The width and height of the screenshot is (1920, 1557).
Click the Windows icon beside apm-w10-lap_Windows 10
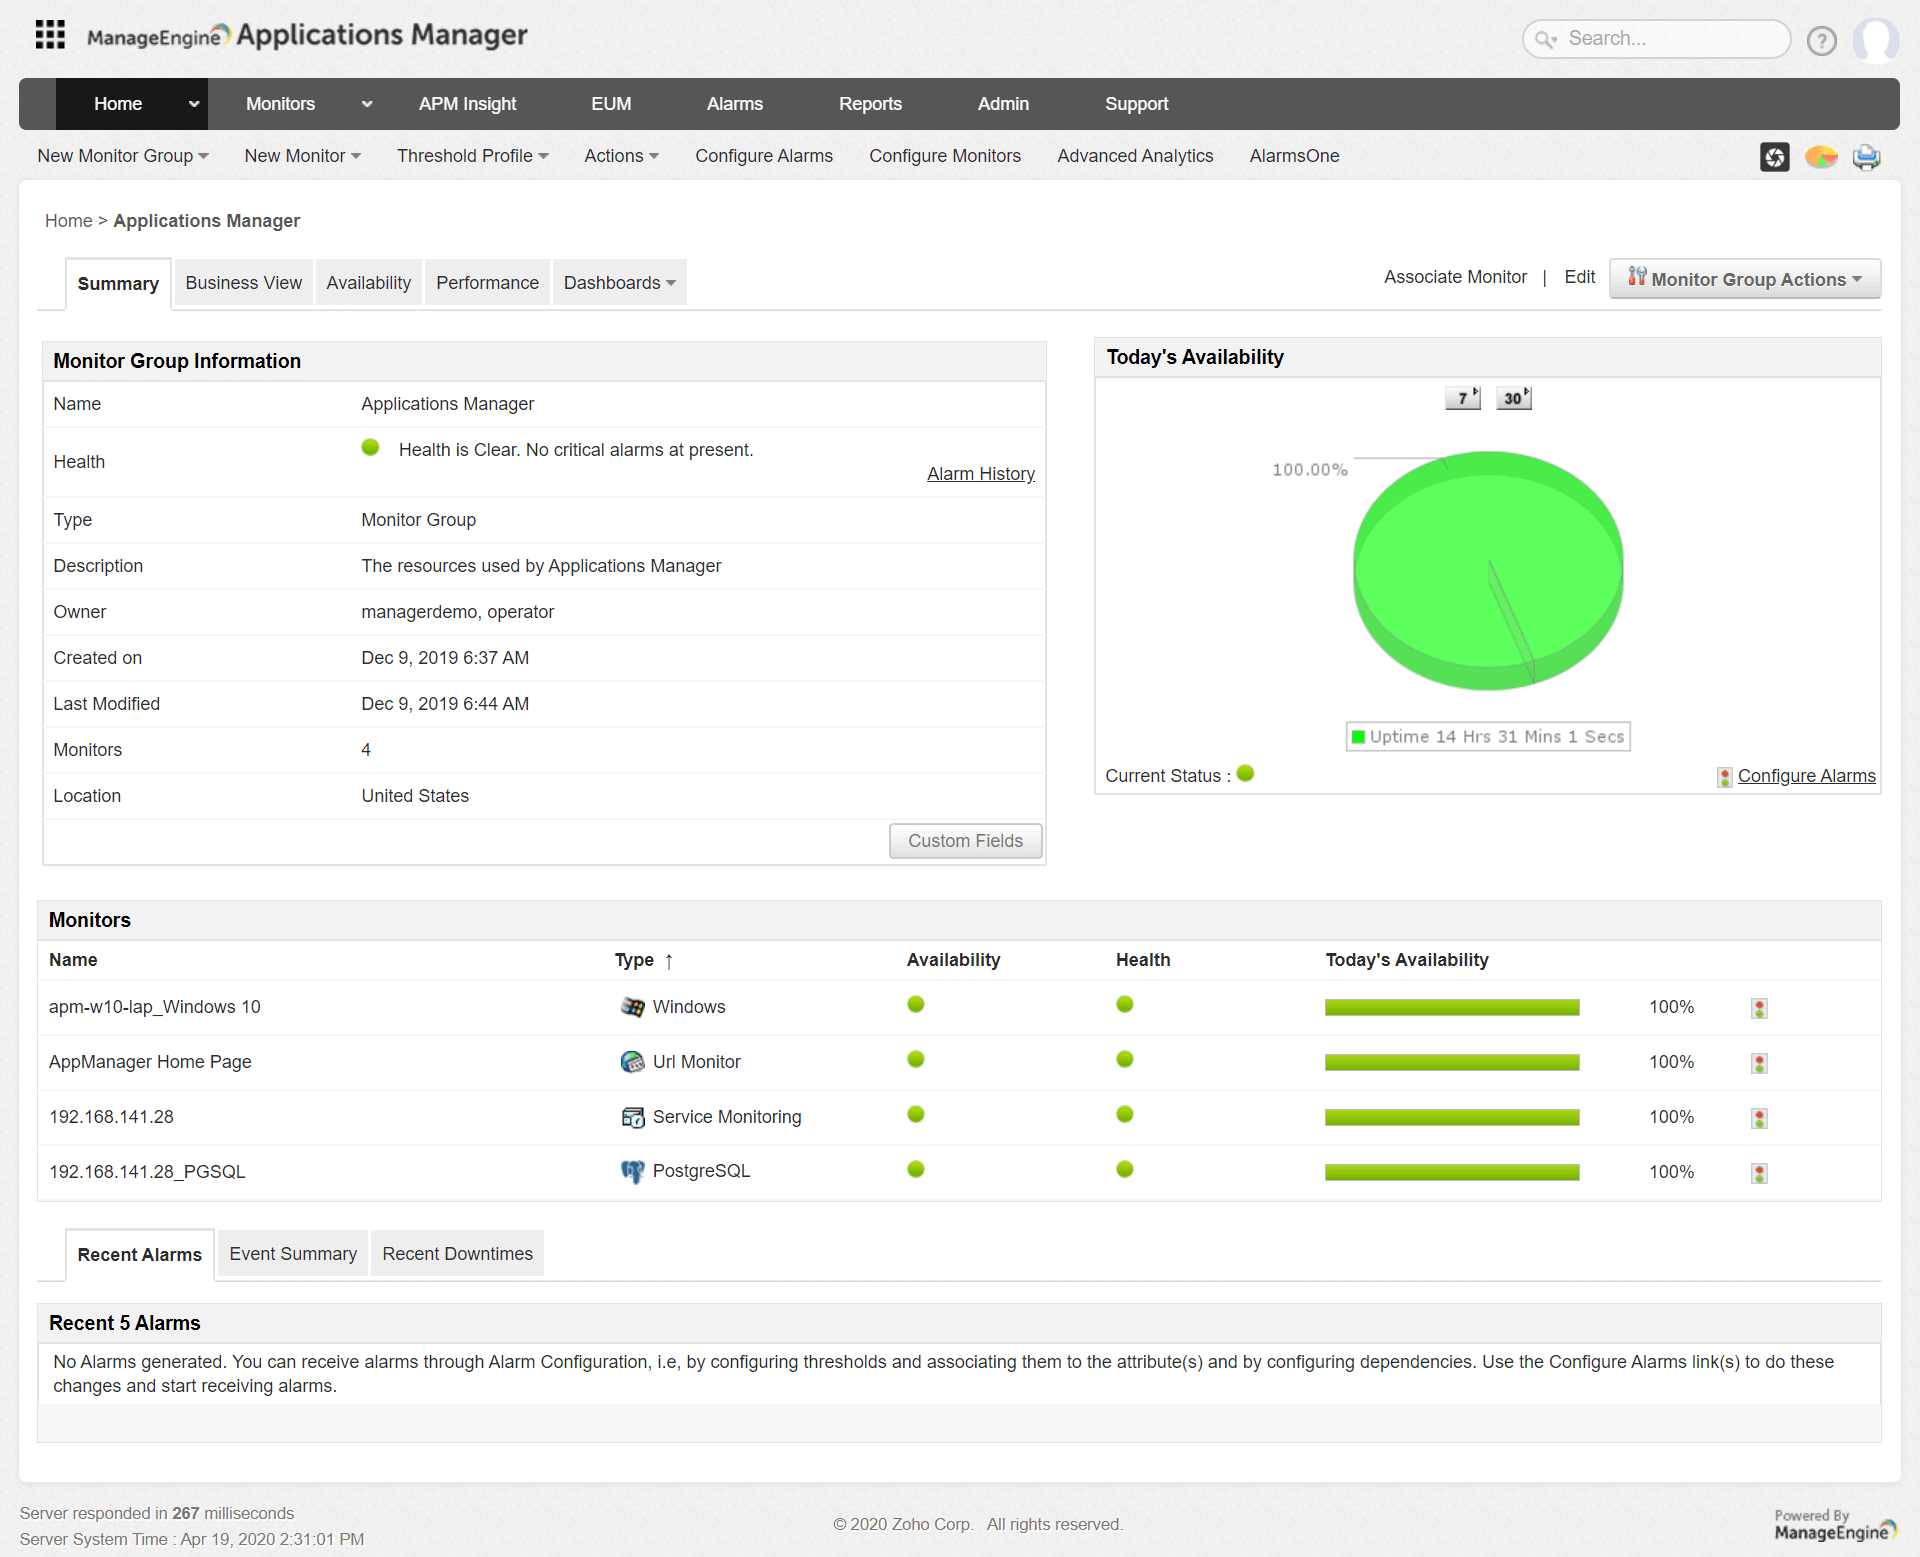click(x=633, y=1007)
